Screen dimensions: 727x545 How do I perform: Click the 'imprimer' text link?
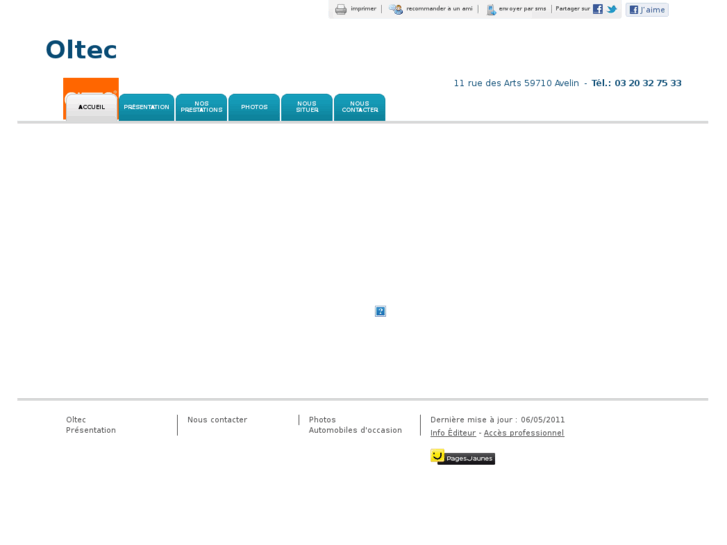pyautogui.click(x=363, y=8)
